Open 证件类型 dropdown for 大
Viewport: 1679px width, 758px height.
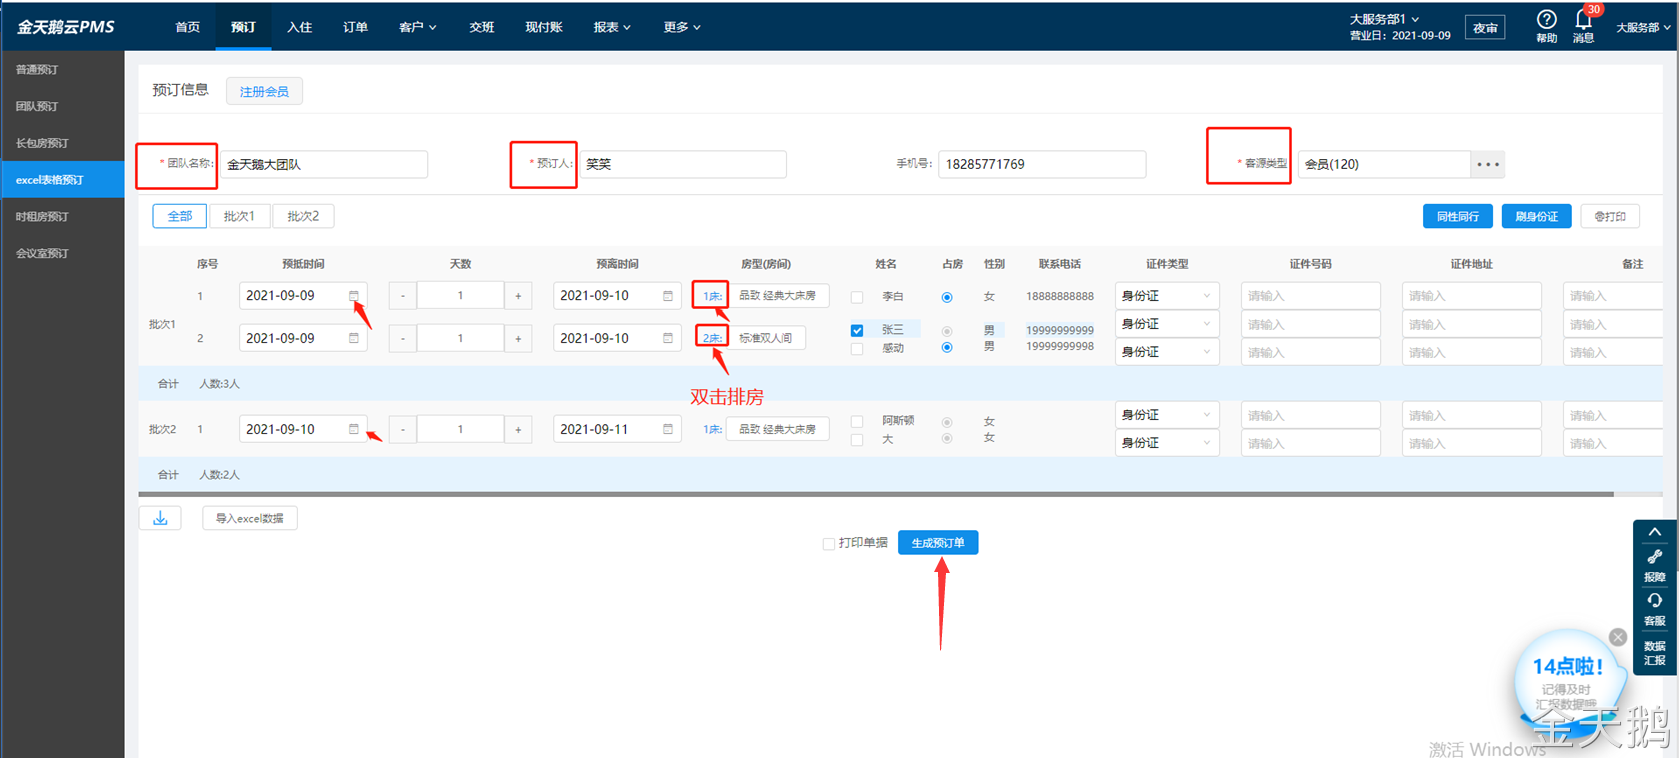[1166, 443]
